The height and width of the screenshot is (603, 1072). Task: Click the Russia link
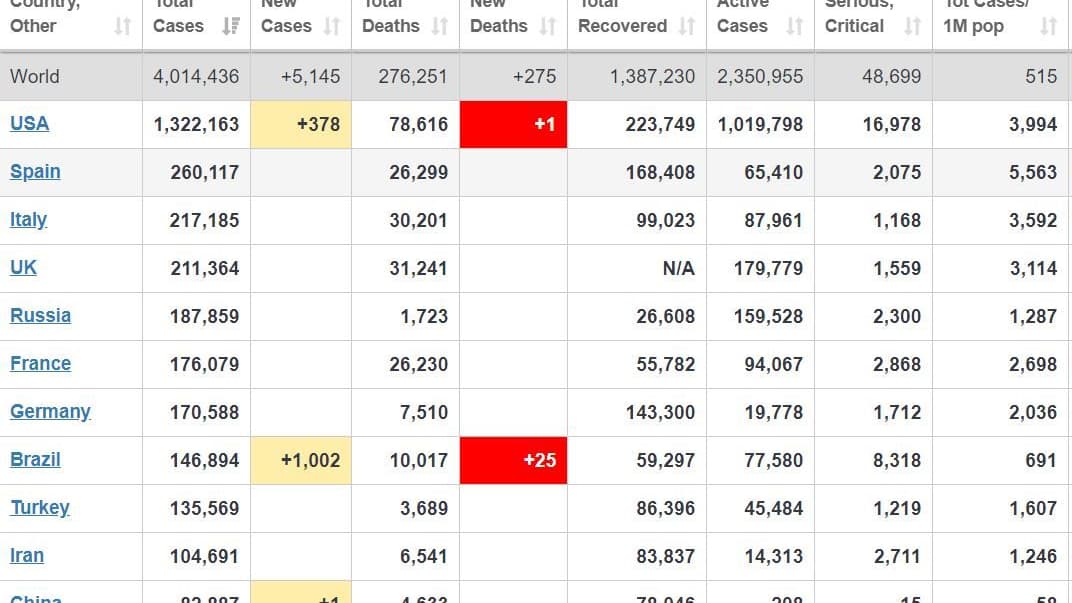pyautogui.click(x=40, y=315)
